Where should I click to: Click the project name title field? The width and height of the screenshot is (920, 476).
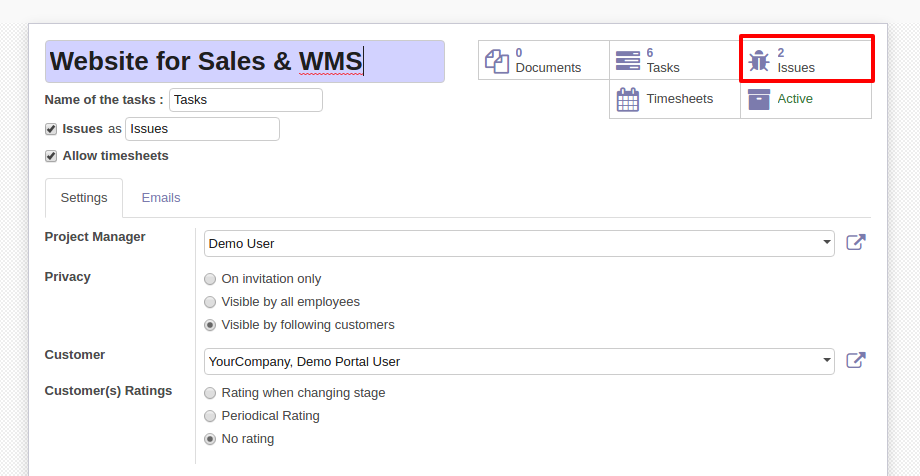tap(245, 61)
